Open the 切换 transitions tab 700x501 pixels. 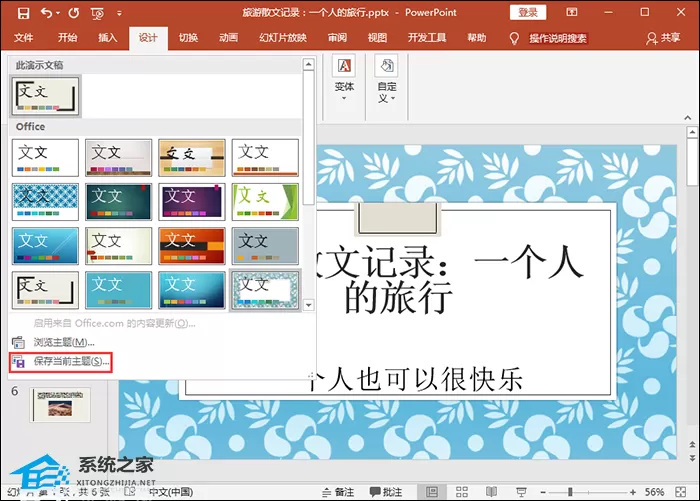pos(188,38)
